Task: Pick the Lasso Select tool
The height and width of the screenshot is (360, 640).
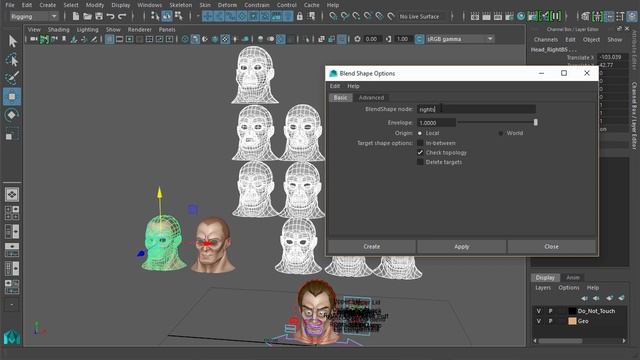Action: 12,60
